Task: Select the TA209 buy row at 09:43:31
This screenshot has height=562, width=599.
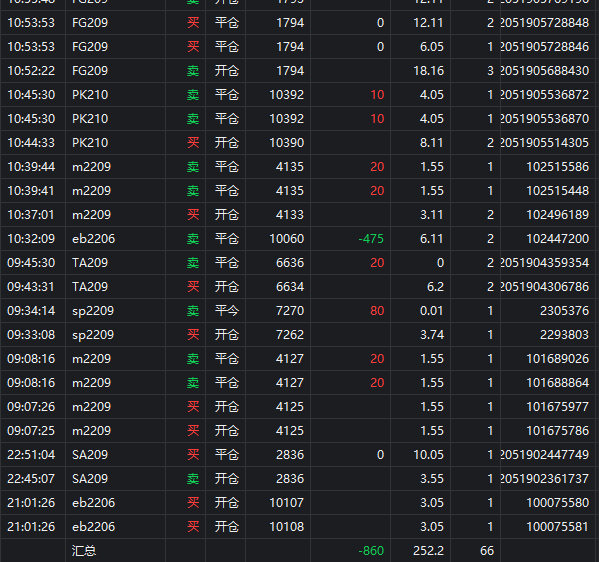Action: tap(300, 287)
